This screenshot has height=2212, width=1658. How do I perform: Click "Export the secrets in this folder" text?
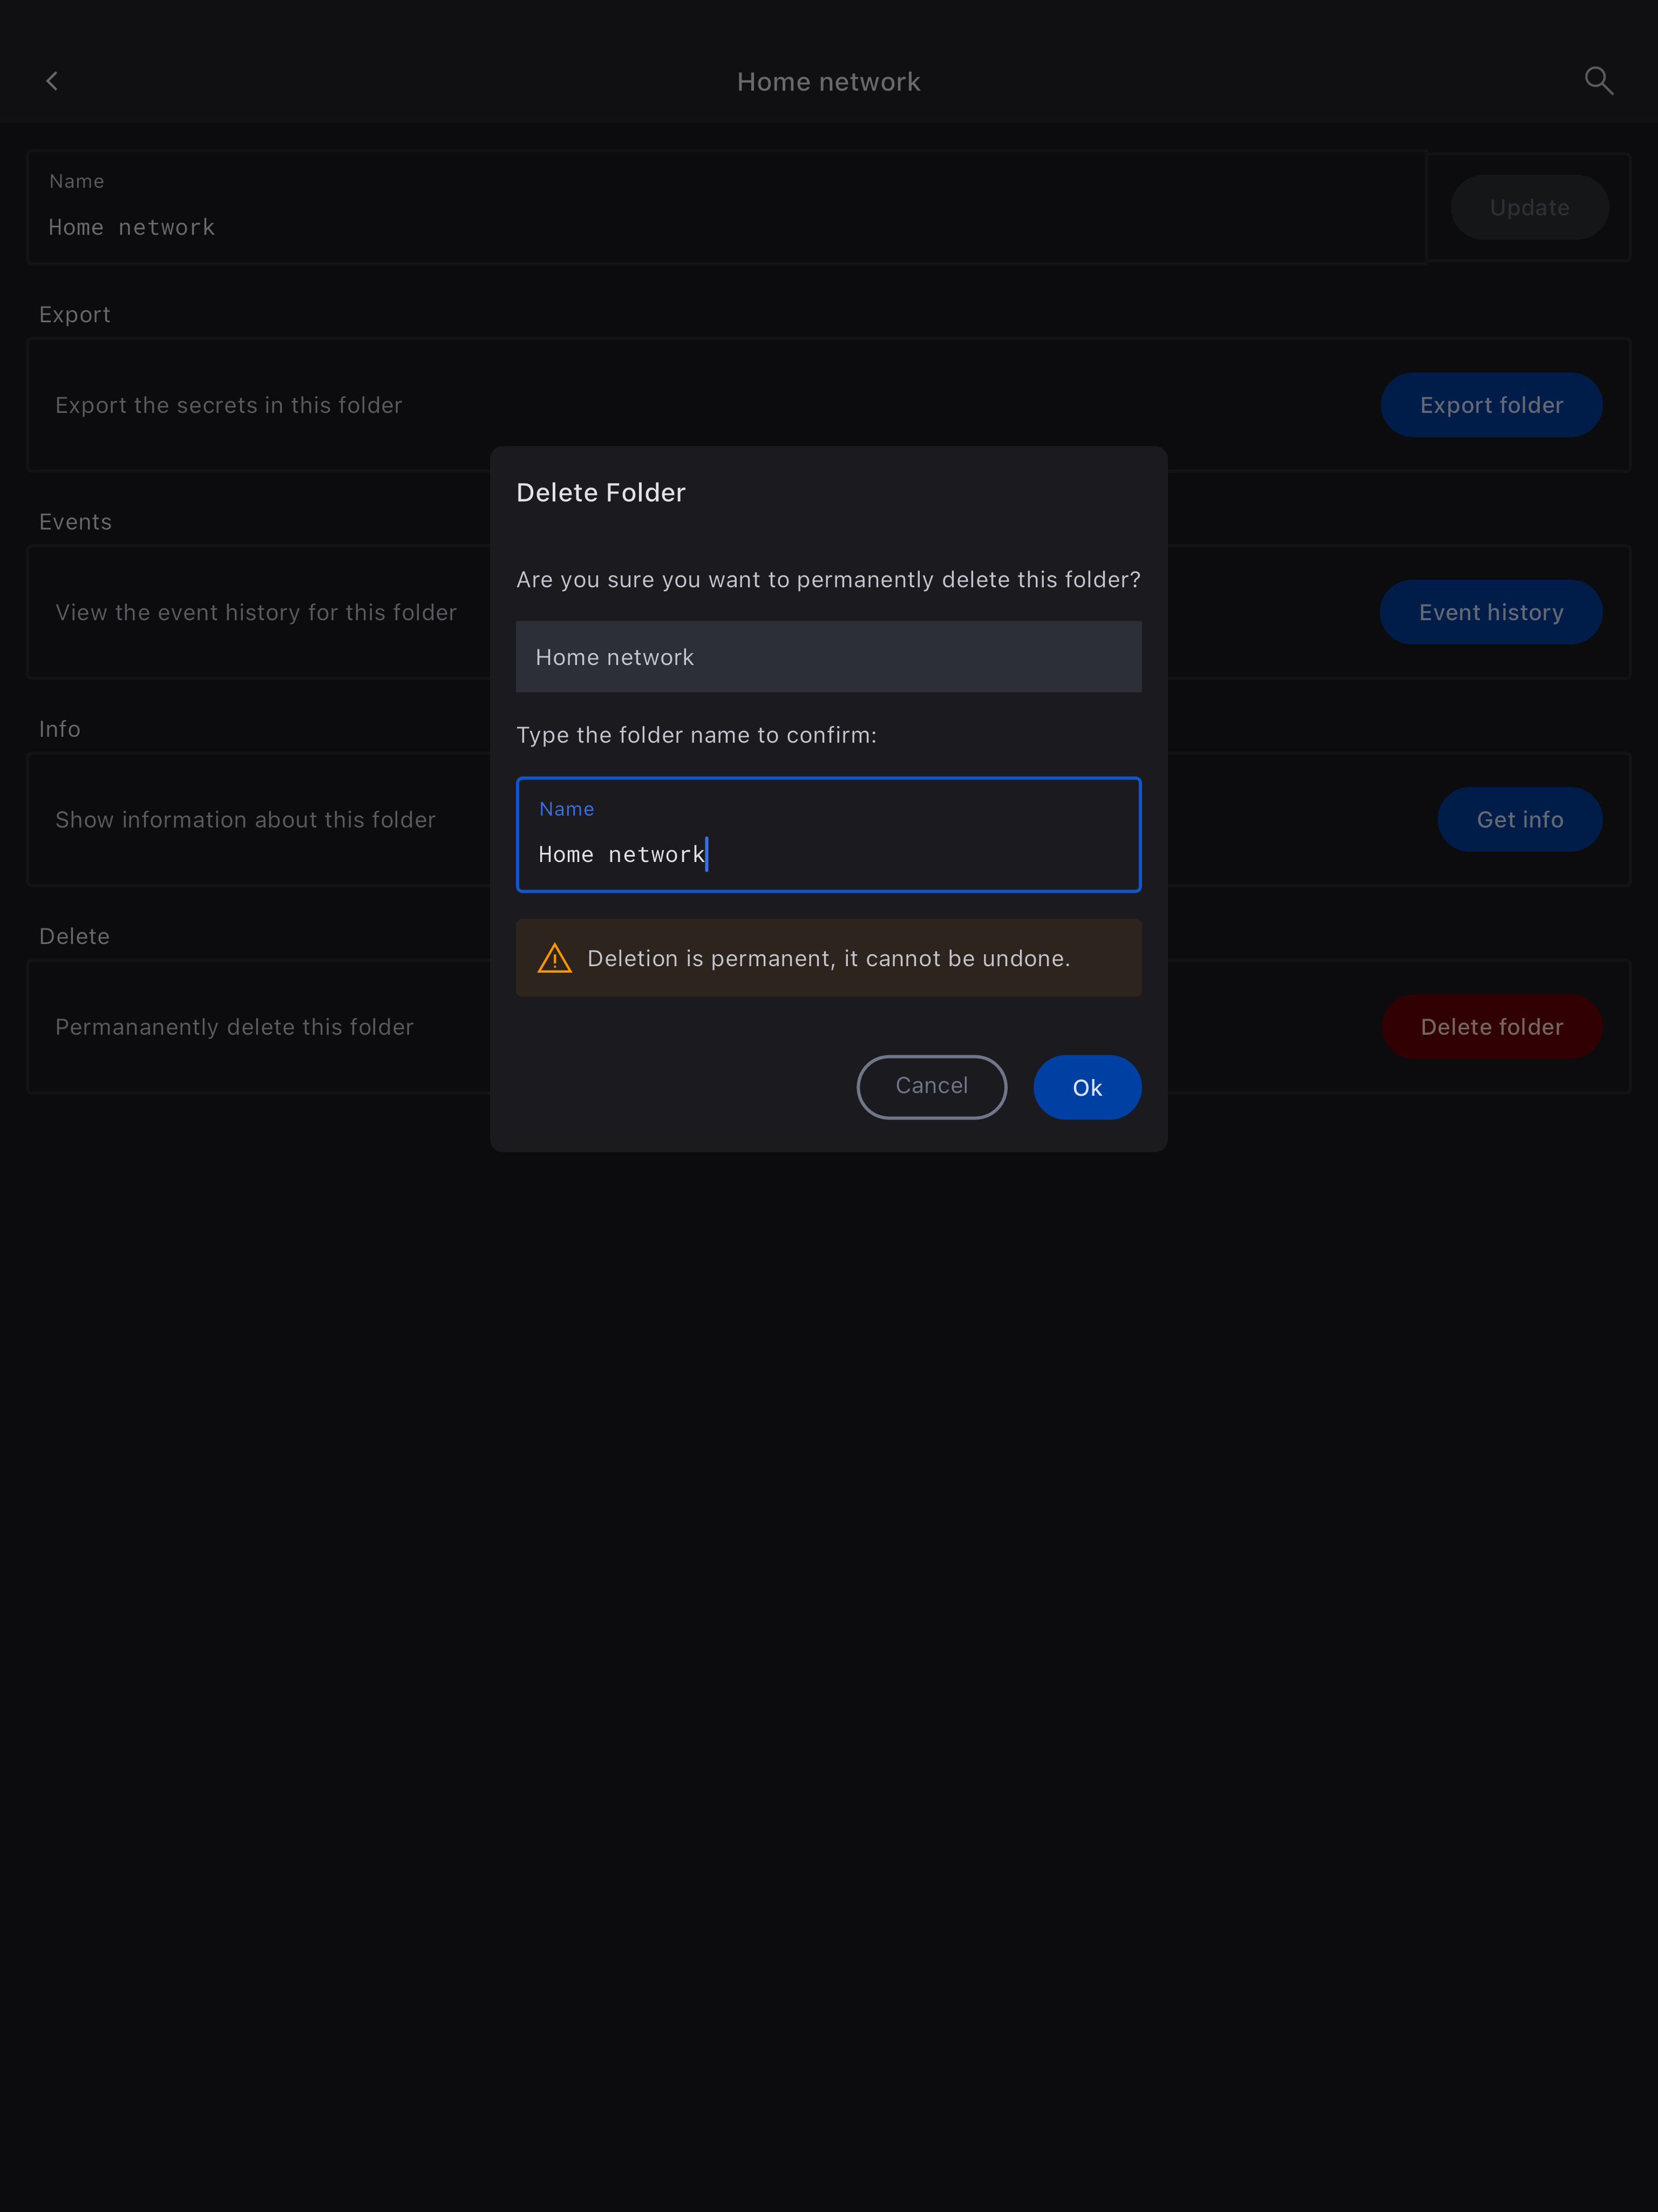[229, 405]
